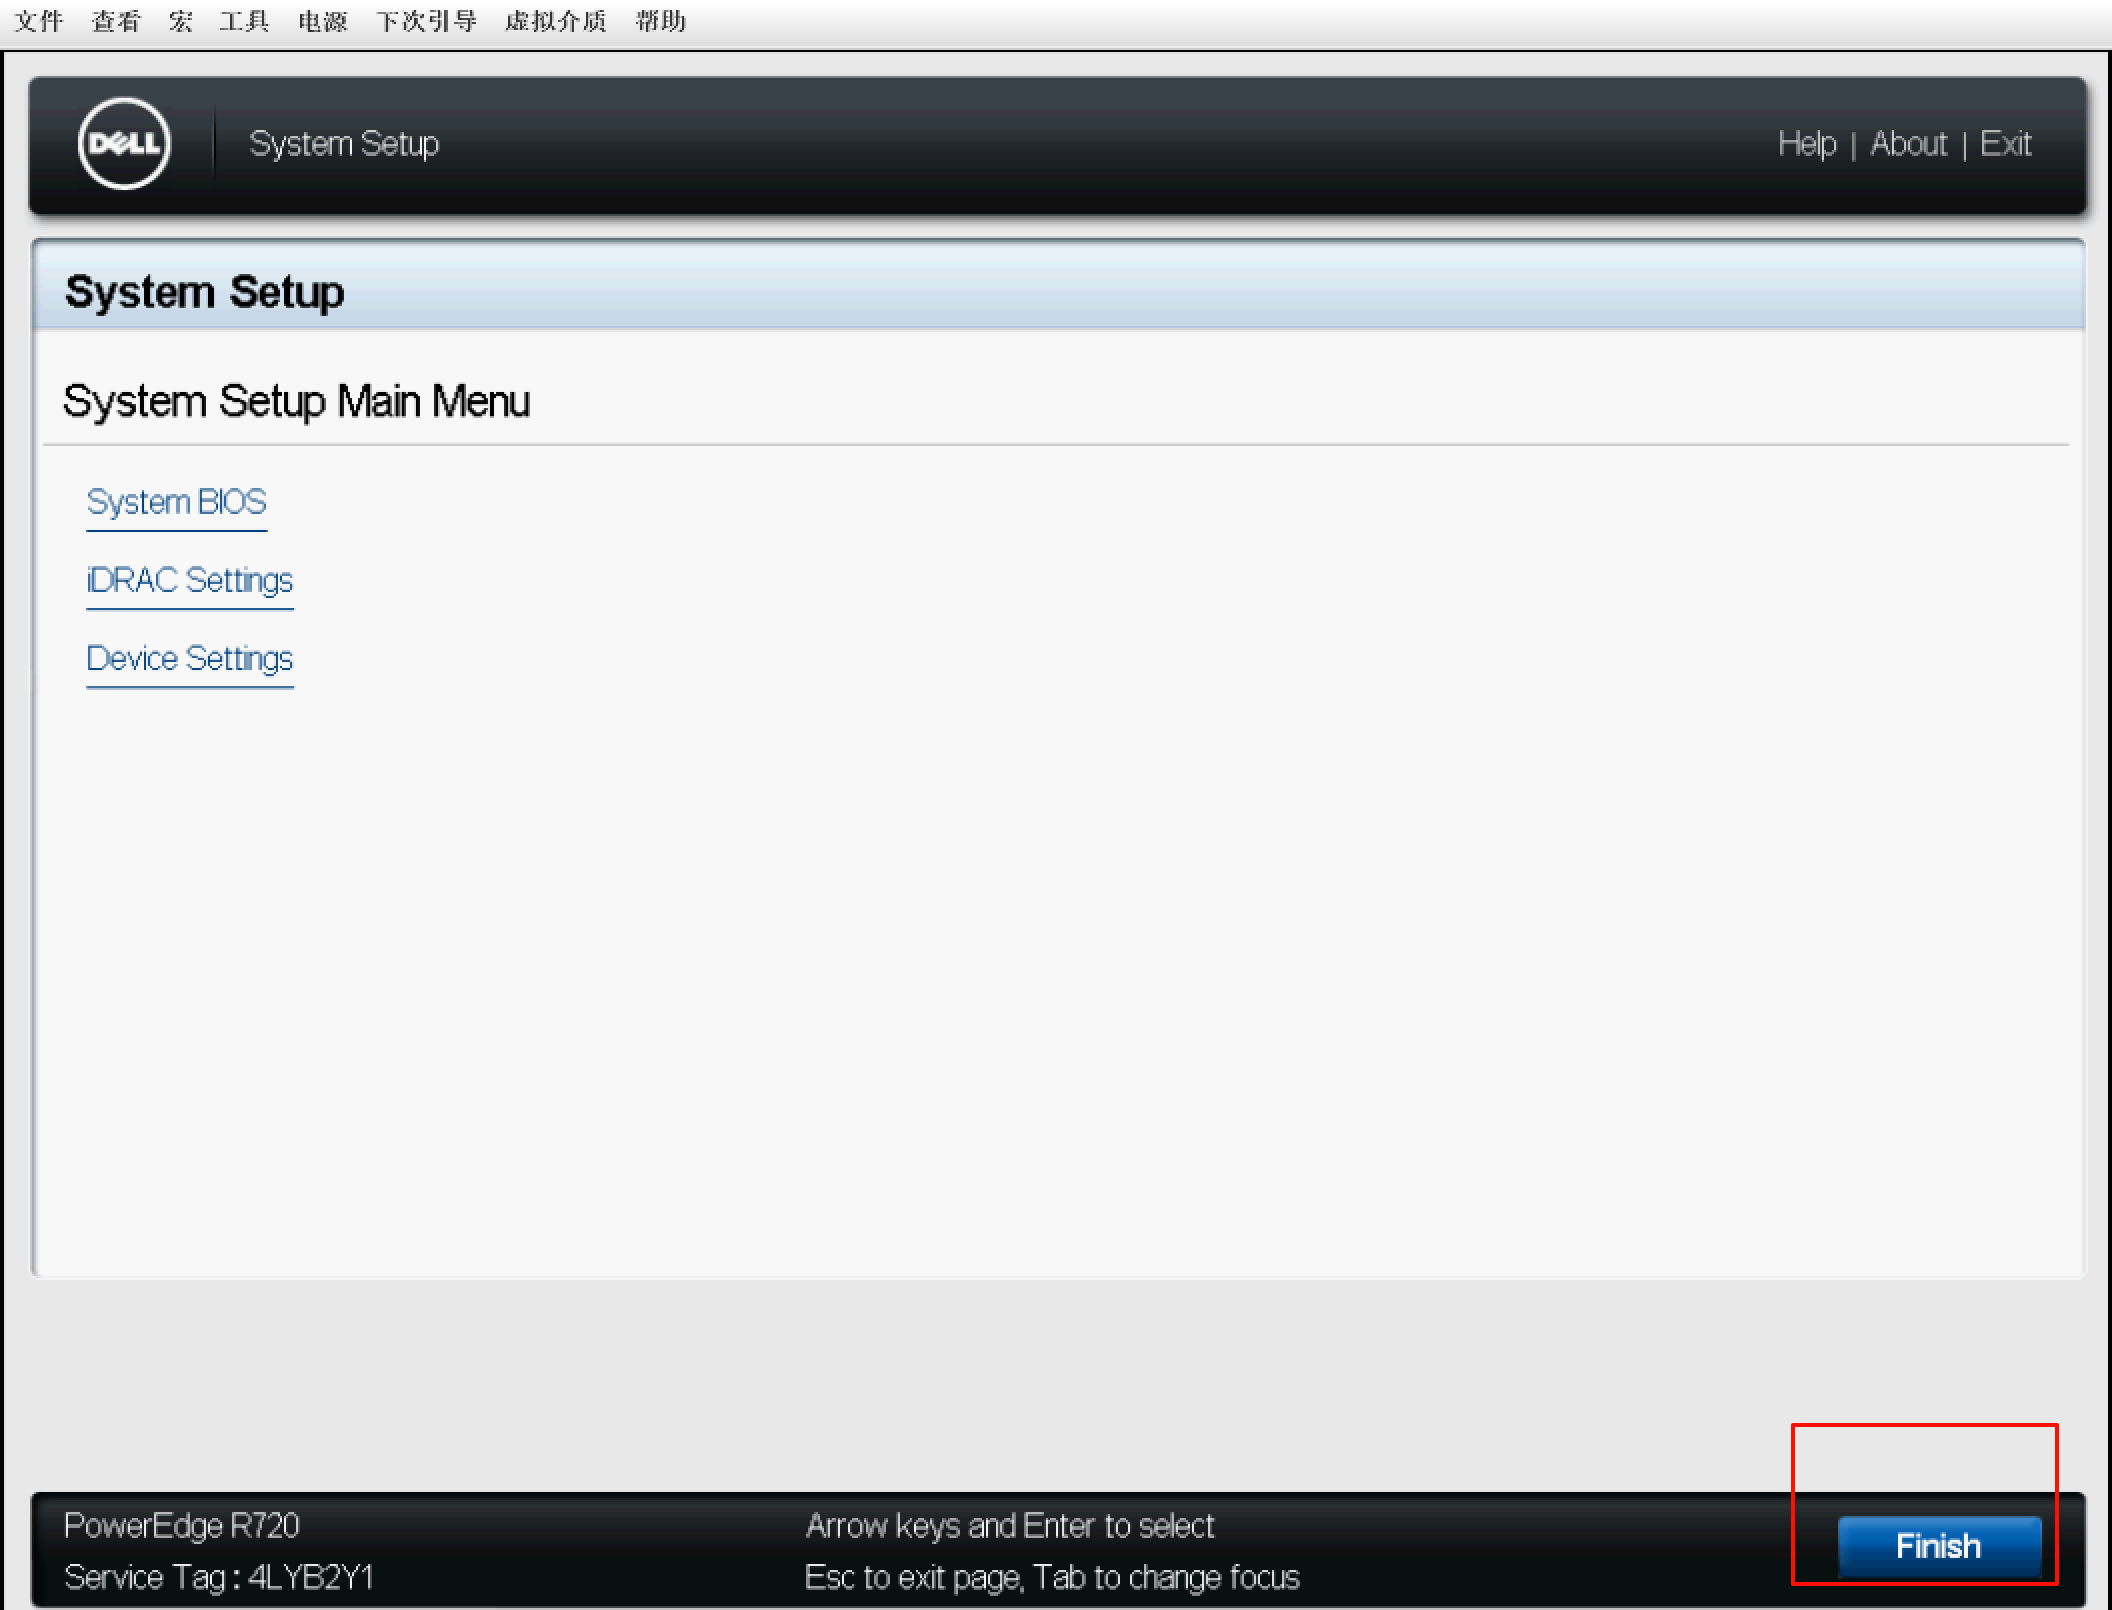
Task: Click the Service Tag : 4LYB2Y1 text
Action: pos(218,1577)
